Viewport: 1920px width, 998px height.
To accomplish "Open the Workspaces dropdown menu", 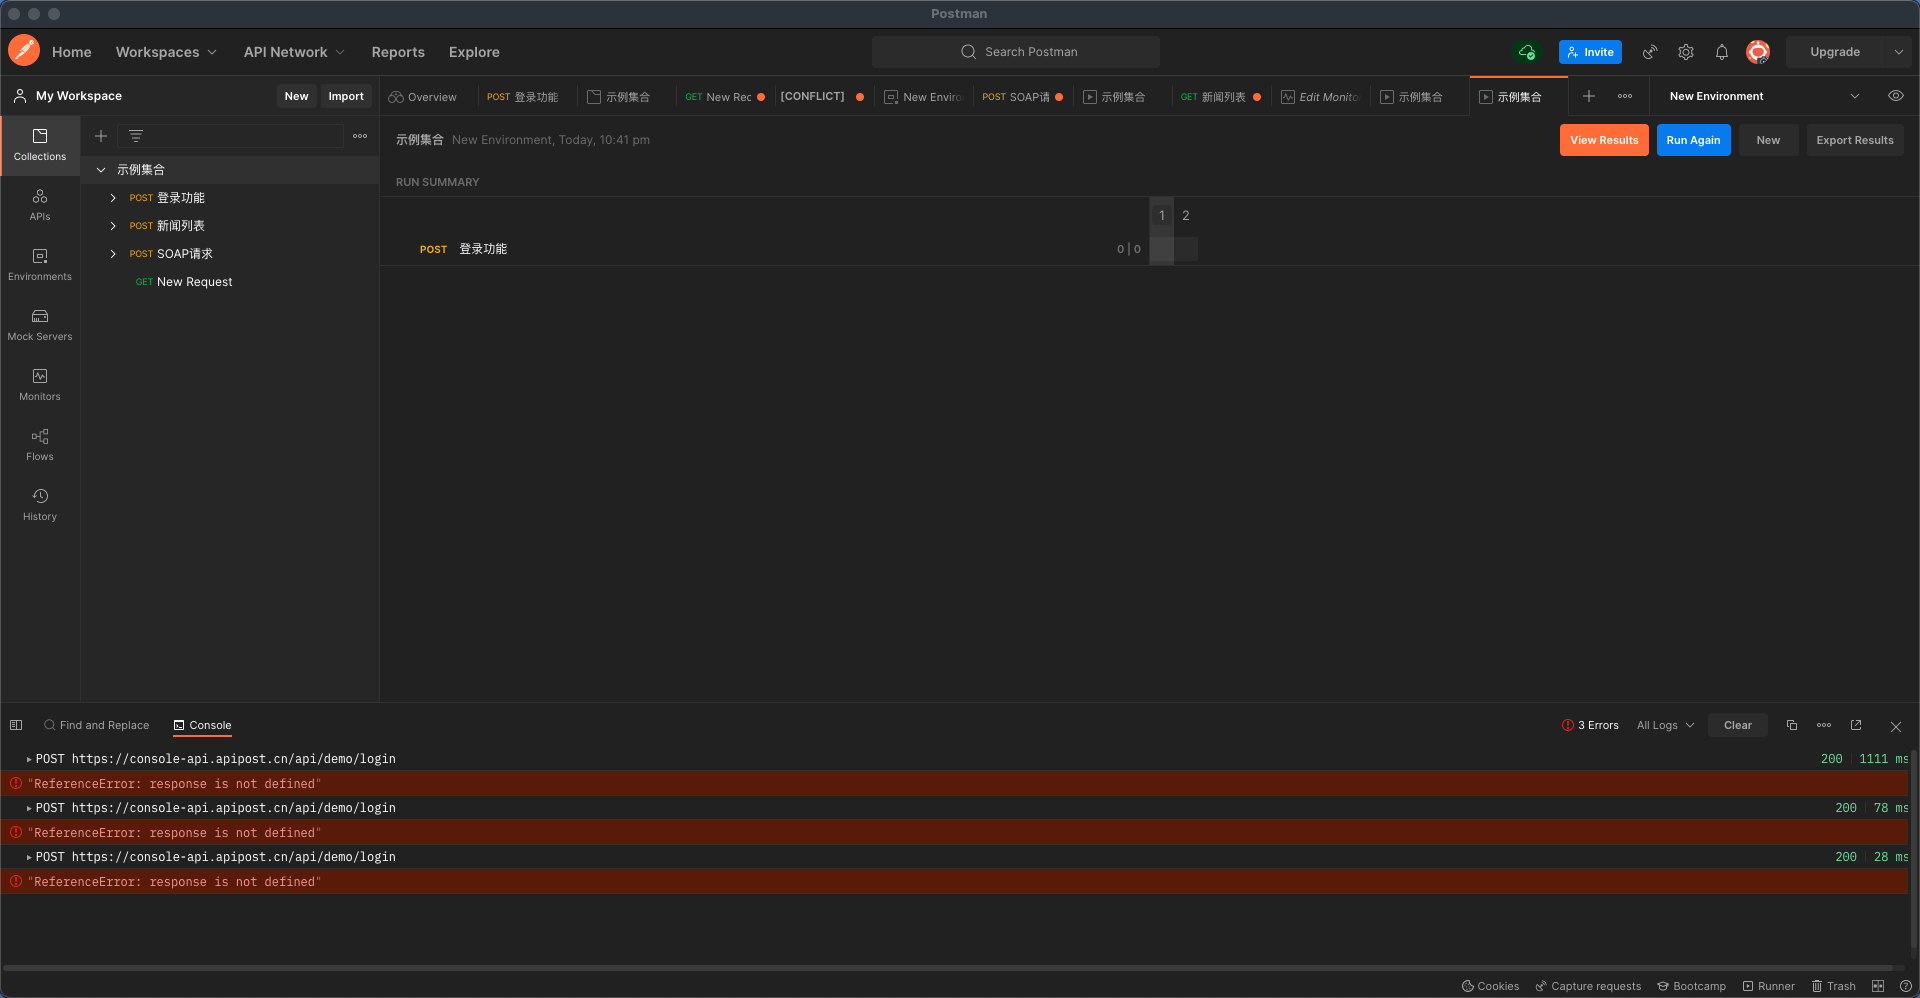I will [x=166, y=52].
